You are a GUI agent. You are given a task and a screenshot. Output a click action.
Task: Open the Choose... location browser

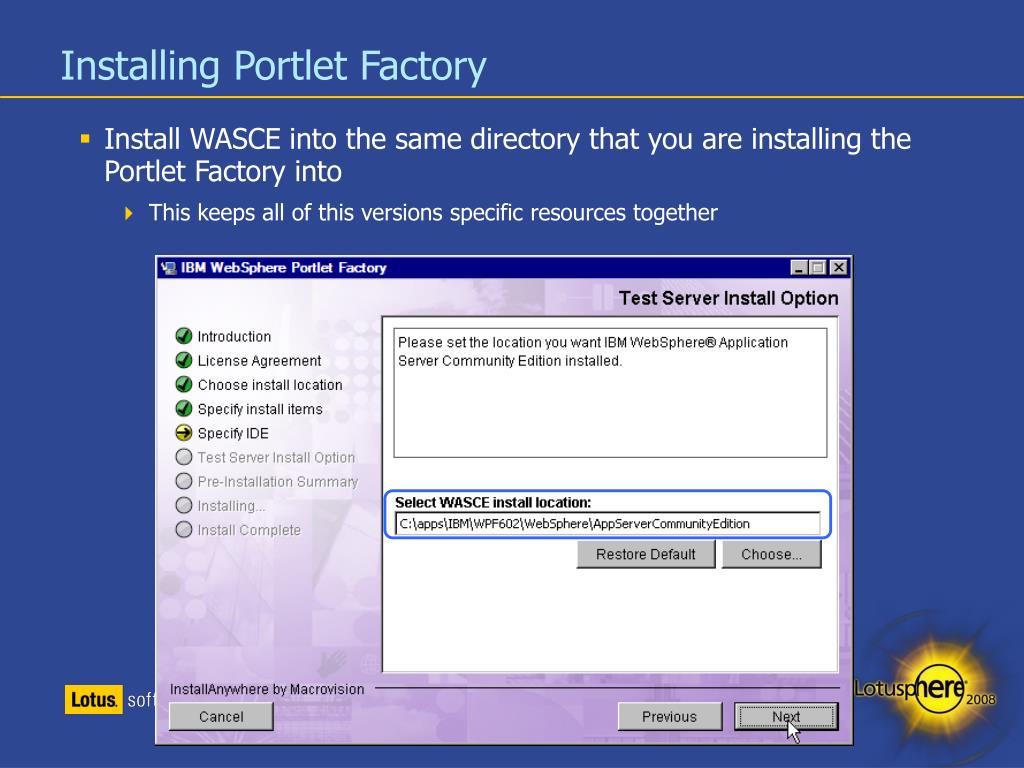pos(771,554)
